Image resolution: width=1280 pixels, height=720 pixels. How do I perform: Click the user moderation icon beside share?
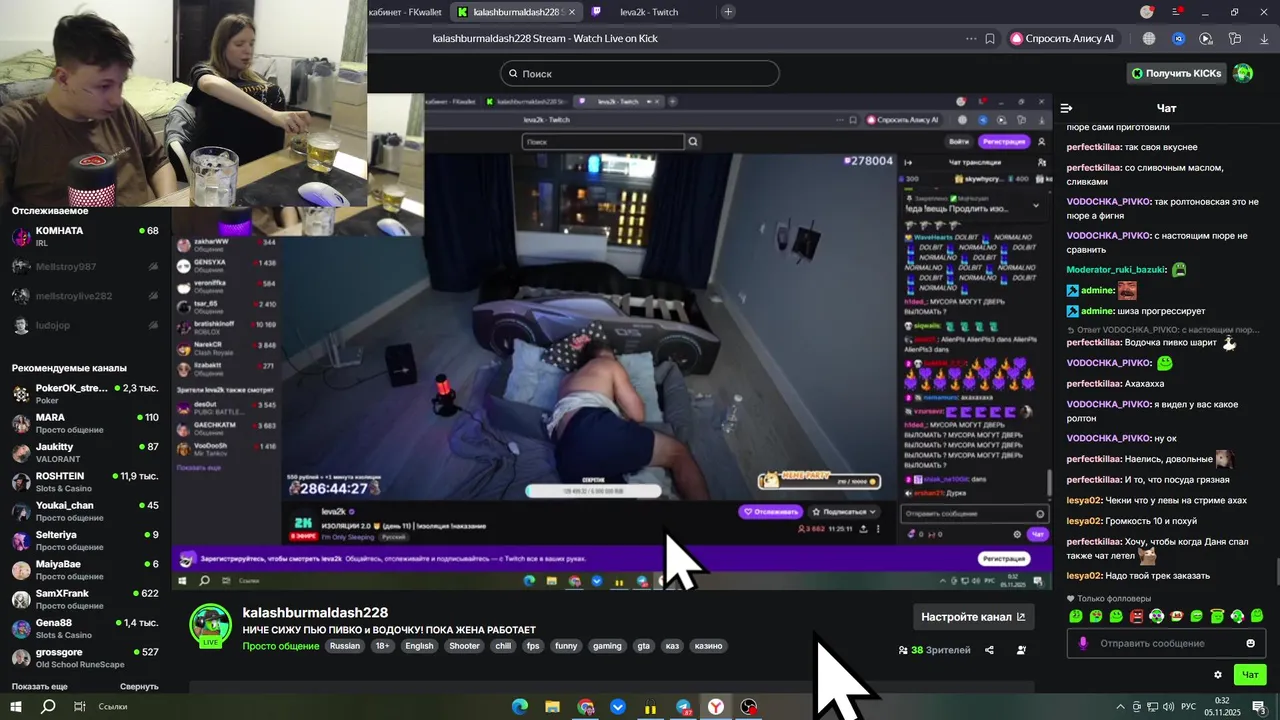[1021, 650]
